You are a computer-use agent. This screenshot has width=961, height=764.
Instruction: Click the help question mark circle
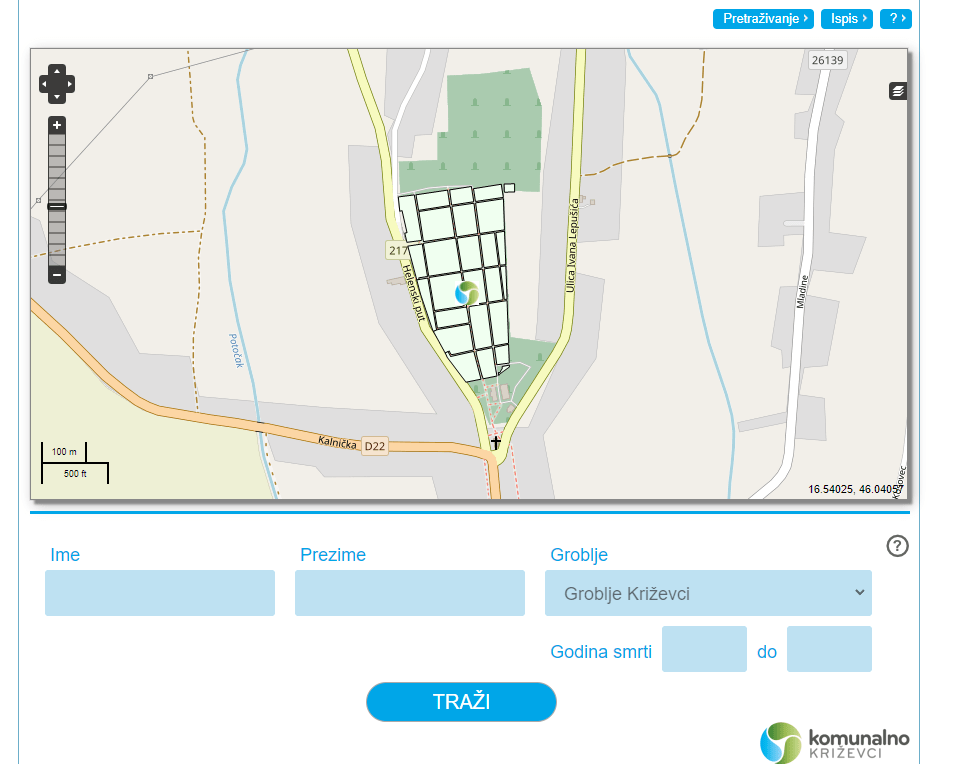click(897, 545)
